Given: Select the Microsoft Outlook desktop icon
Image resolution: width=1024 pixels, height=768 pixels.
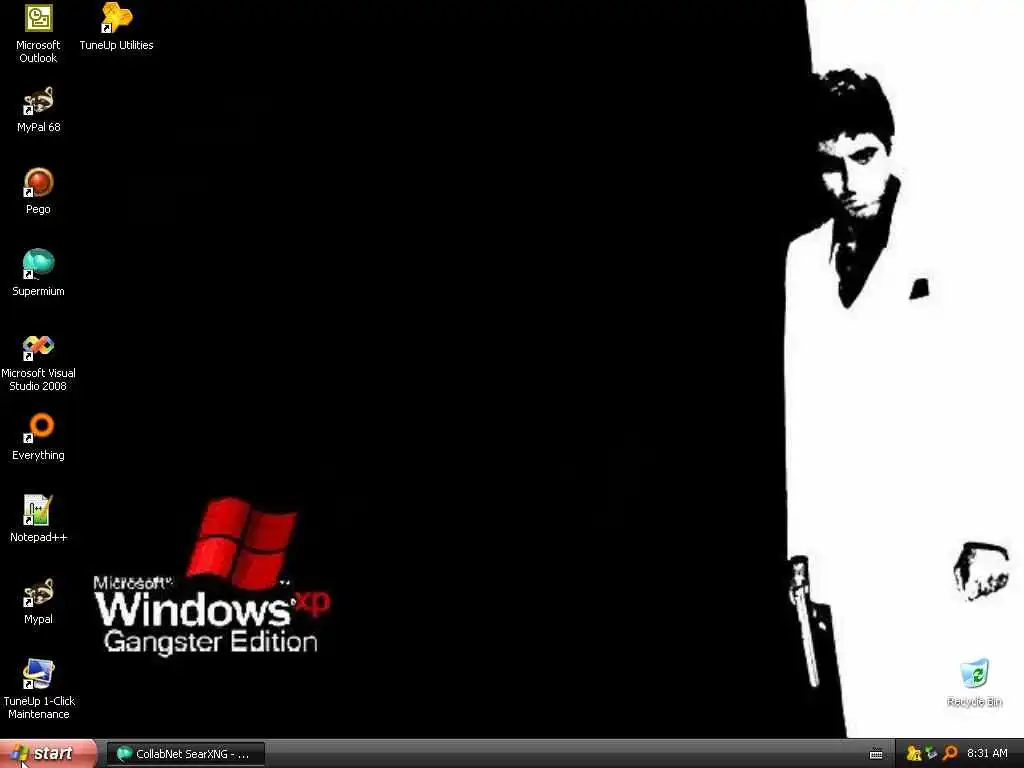Looking at the screenshot, I should [x=38, y=33].
